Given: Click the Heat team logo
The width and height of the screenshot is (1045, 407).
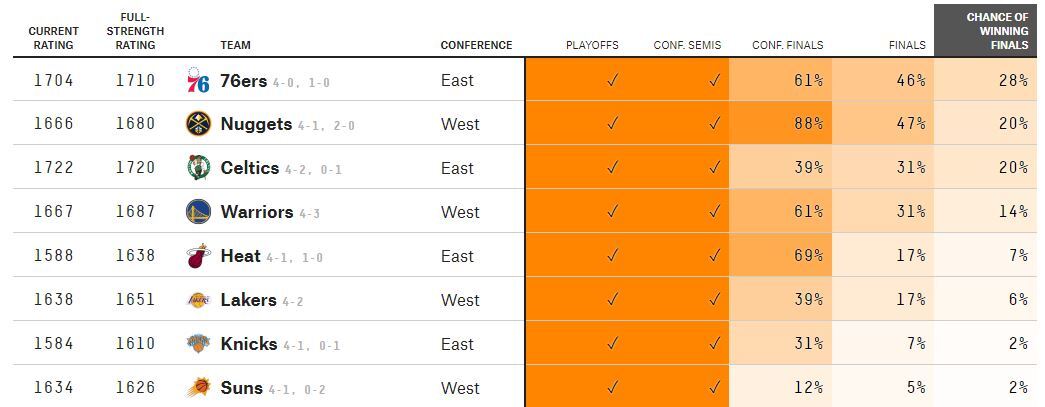Looking at the screenshot, I should [198, 256].
